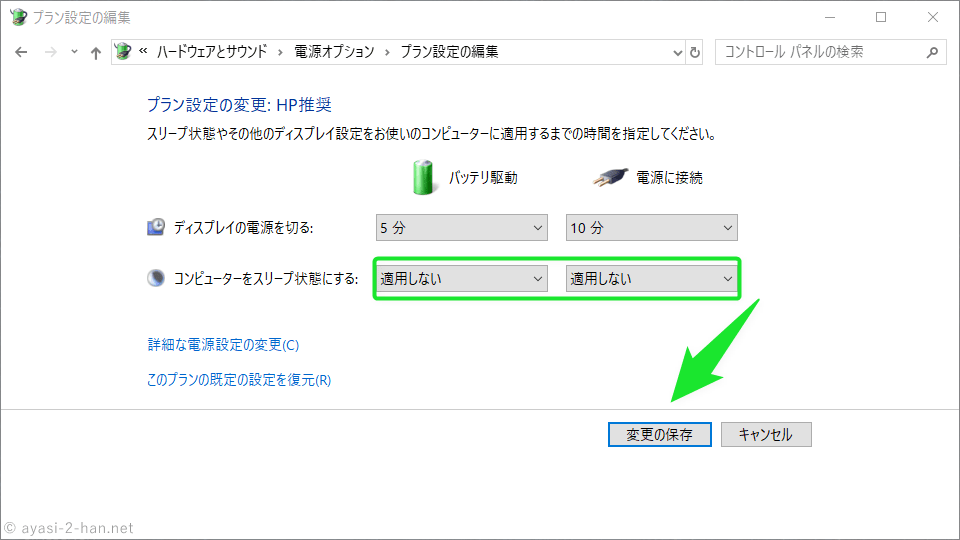Viewport: 960px width, 540px height.
Task: Click the power plan icon in address bar
Action: pyautogui.click(x=123, y=52)
